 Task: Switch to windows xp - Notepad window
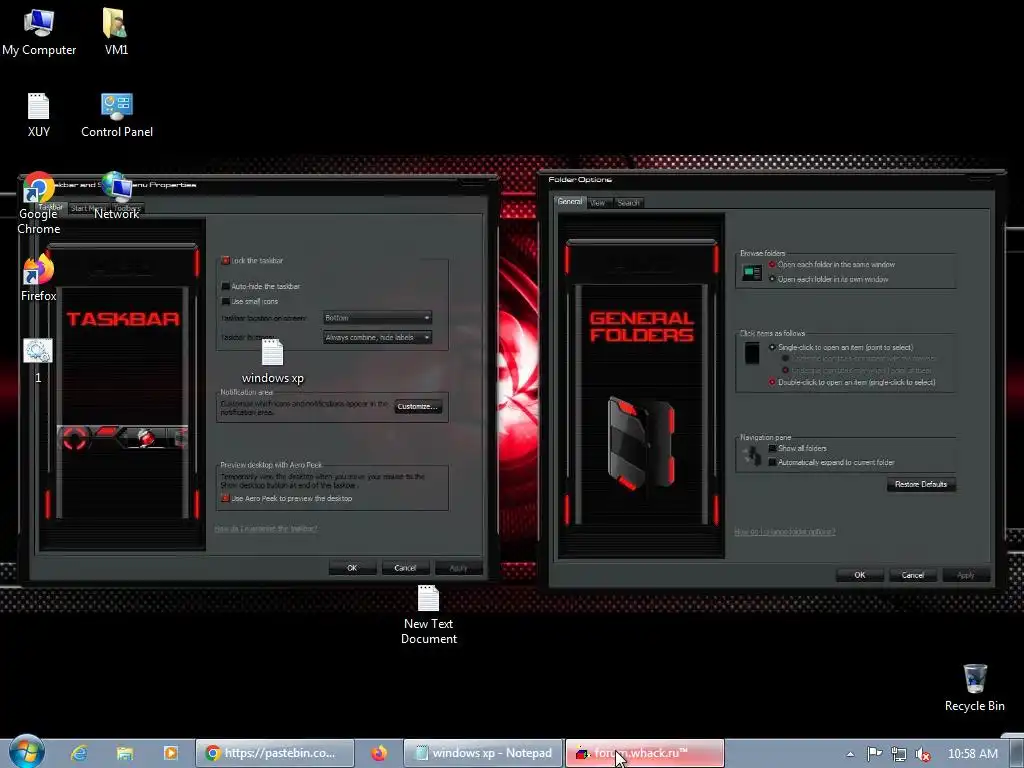483,753
